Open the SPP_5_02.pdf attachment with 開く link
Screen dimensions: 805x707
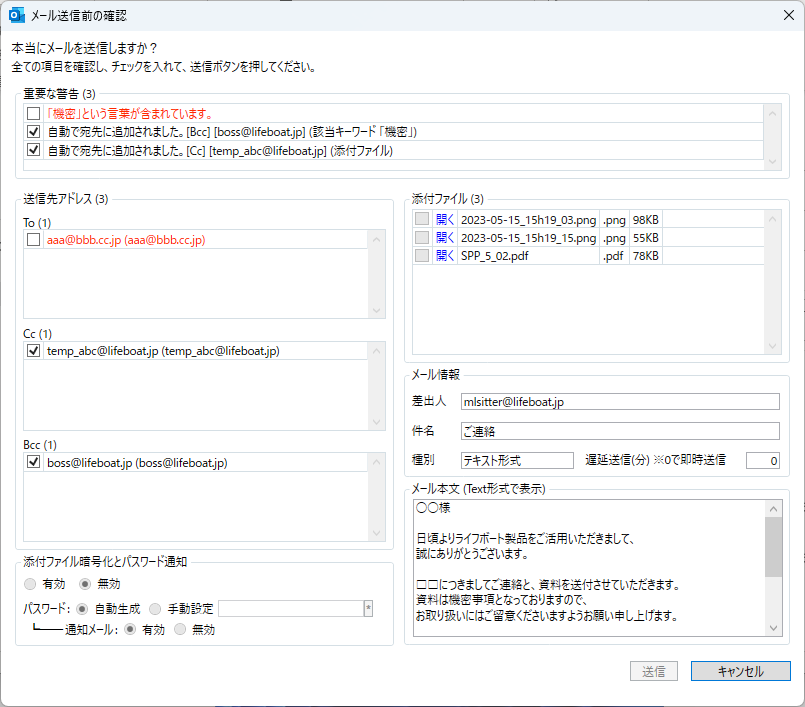(x=444, y=256)
